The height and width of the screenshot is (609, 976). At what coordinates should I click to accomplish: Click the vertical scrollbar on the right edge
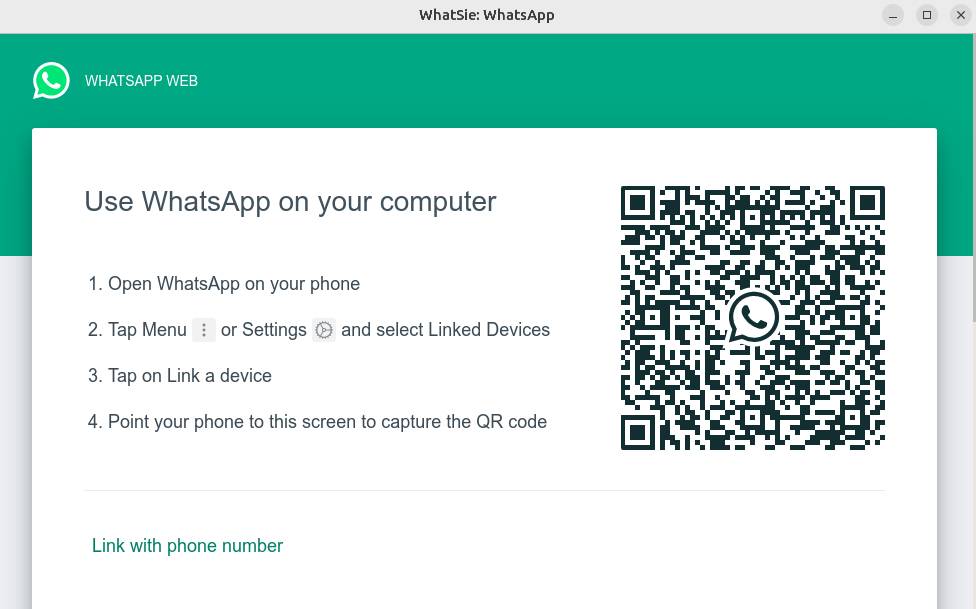coord(973,177)
